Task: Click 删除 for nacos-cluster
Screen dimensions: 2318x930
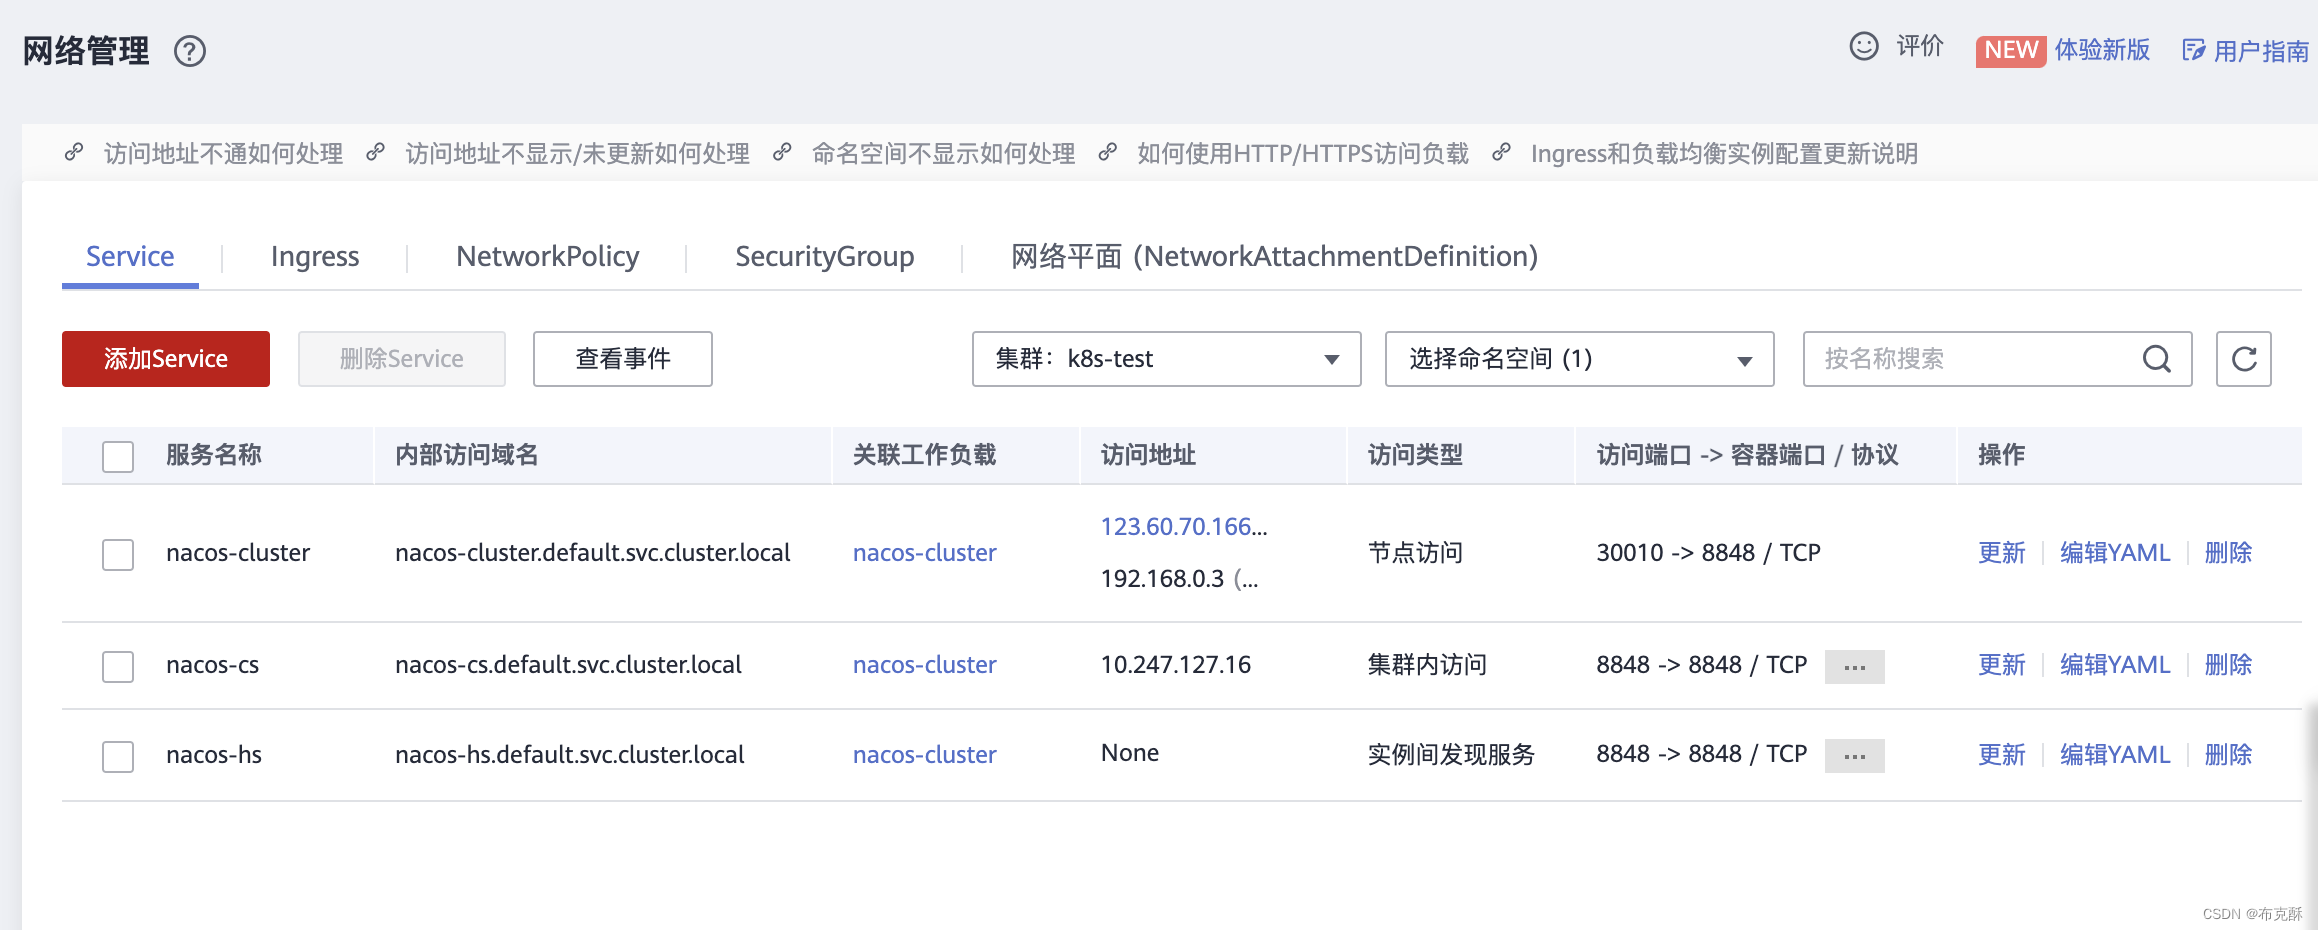Action: tap(2229, 553)
